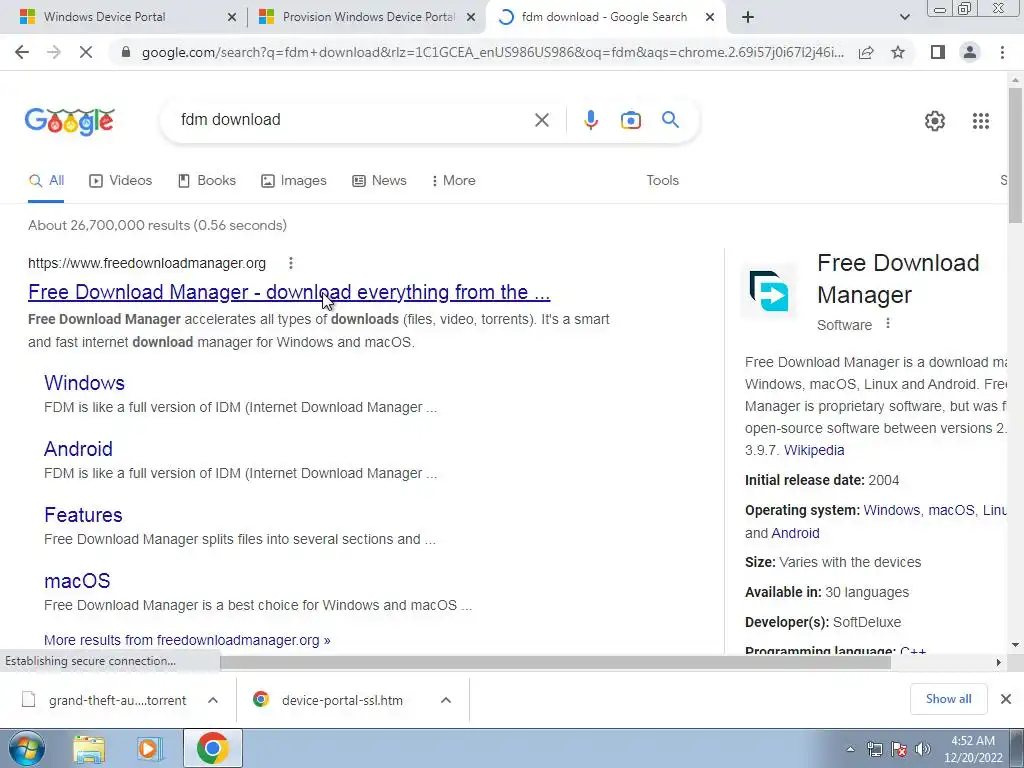Open the Chrome profile avatar button
Image resolution: width=1024 pixels, height=768 pixels.
pyautogui.click(x=970, y=52)
